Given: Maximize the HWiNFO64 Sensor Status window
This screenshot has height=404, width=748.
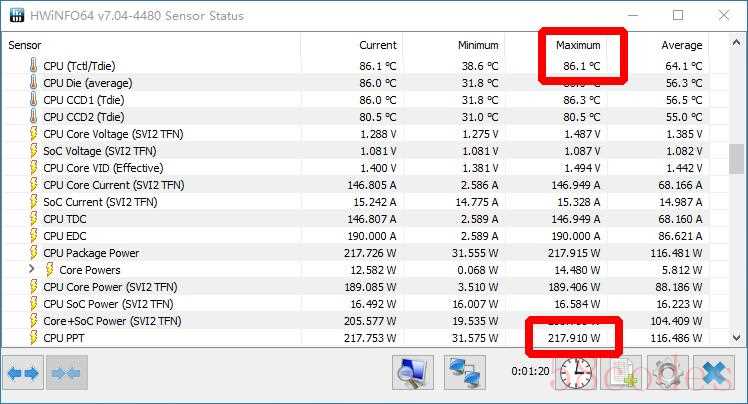Looking at the screenshot, I should click(x=678, y=15).
